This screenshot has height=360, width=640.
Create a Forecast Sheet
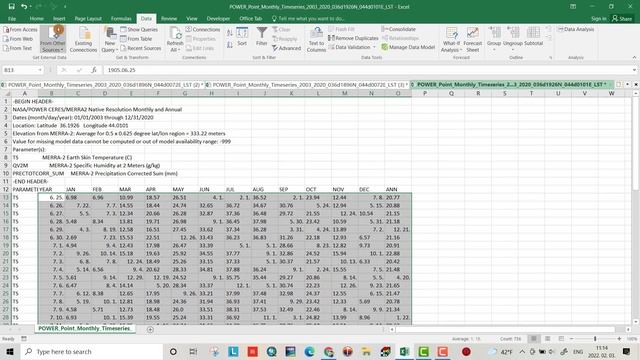[473, 40]
